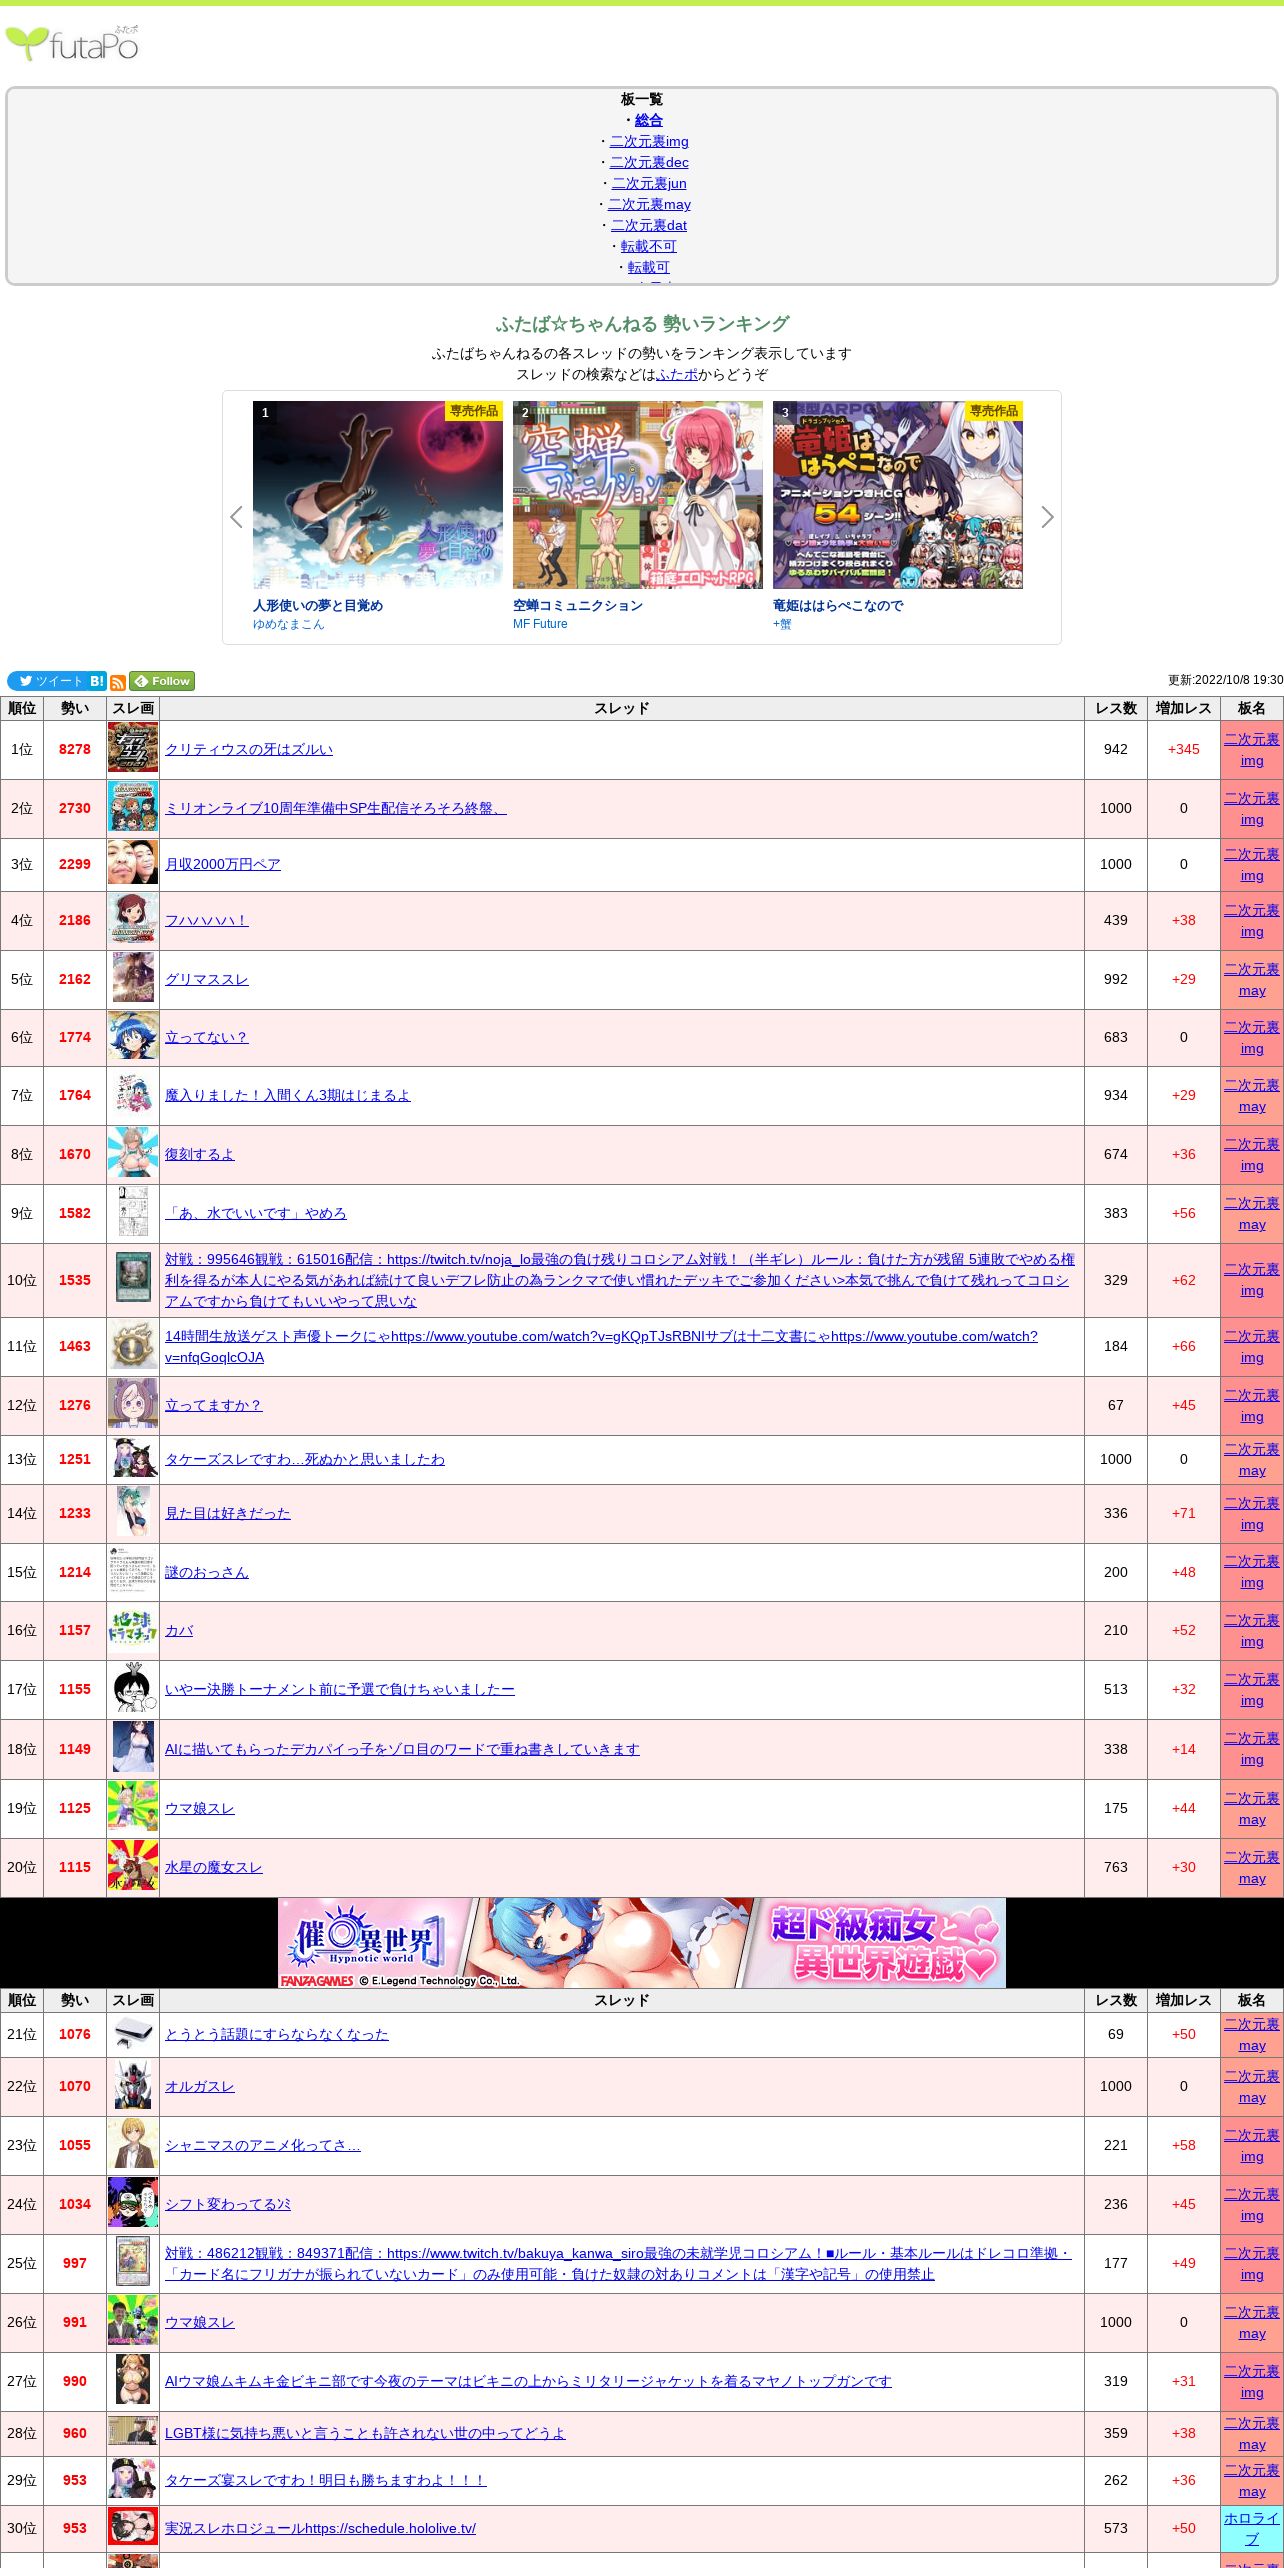Click the futaPo logo
Image resolution: width=1284 pixels, height=2568 pixels.
tap(72, 43)
